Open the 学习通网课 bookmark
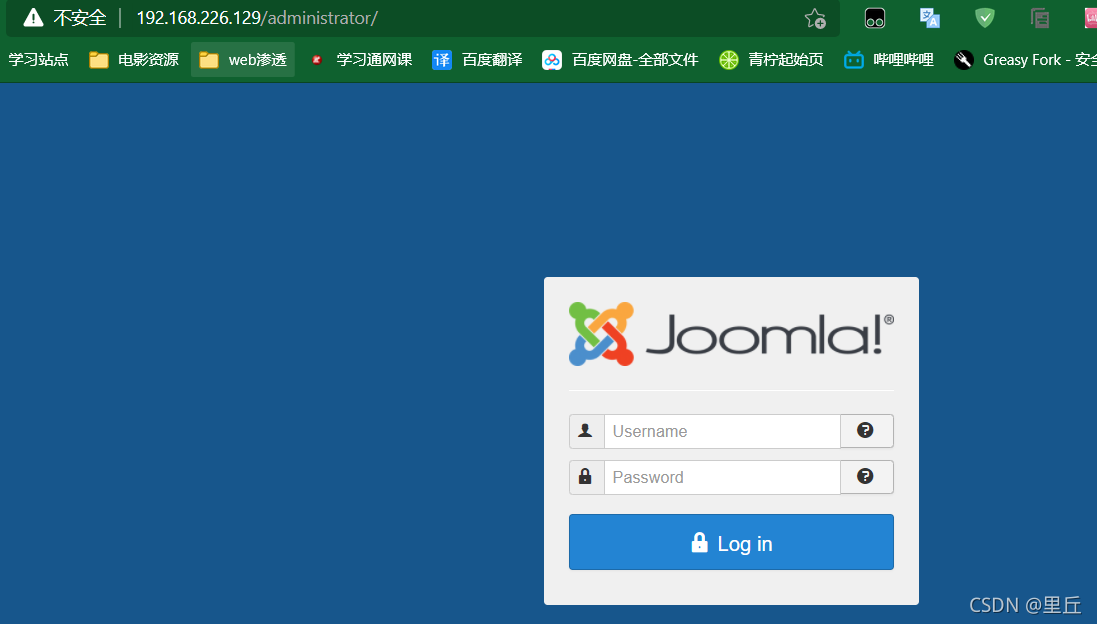The image size is (1097, 624). tap(362, 60)
